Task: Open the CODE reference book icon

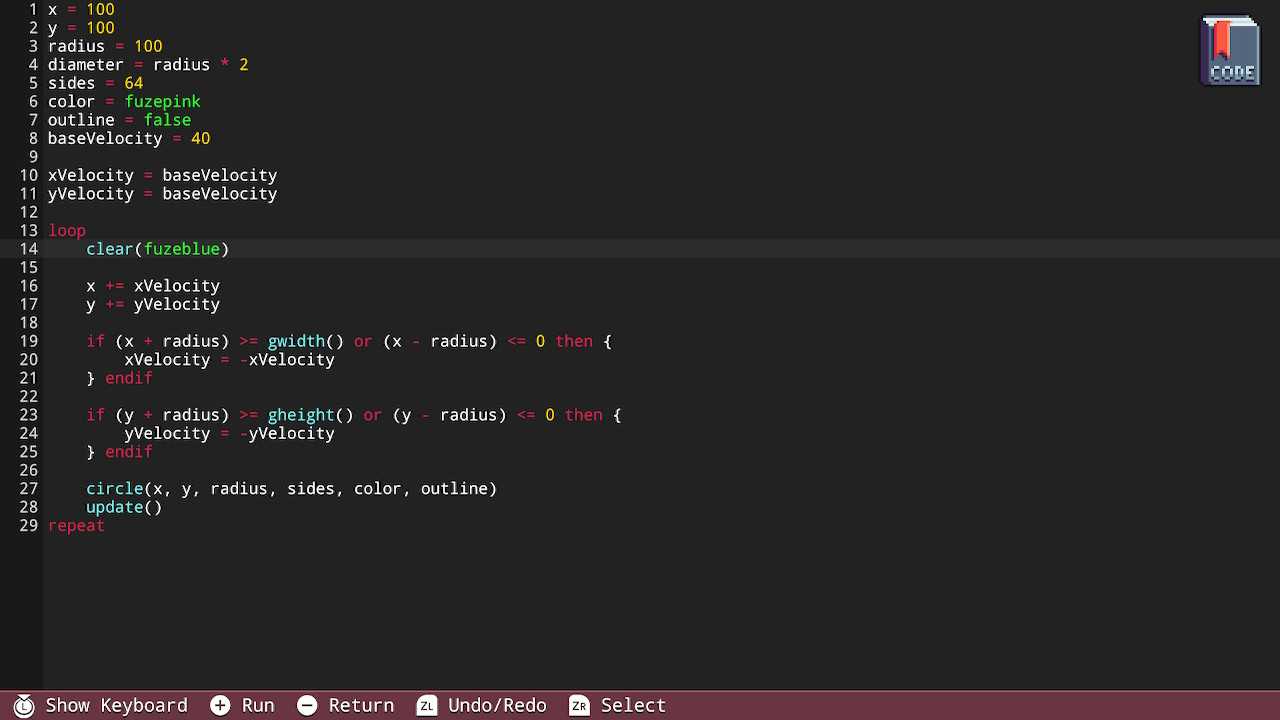Action: point(1230,50)
